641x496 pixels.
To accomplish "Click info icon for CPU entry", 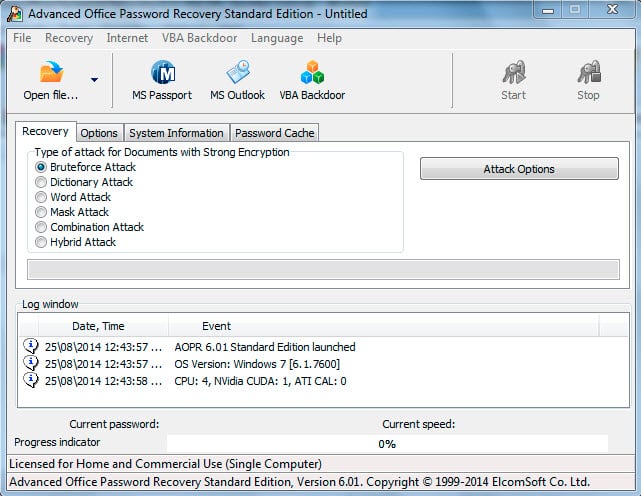I will pyautogui.click(x=31, y=380).
